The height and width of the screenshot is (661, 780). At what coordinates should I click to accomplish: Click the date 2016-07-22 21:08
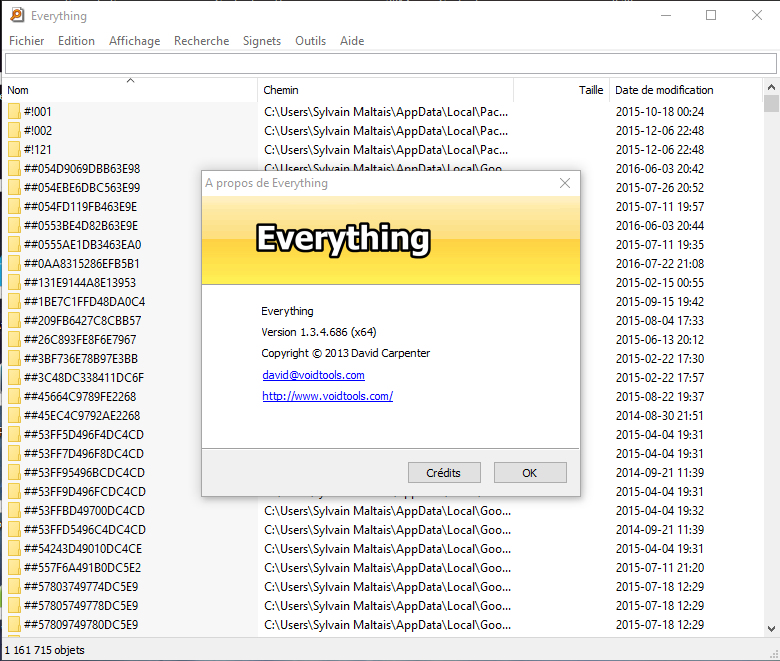point(660,264)
